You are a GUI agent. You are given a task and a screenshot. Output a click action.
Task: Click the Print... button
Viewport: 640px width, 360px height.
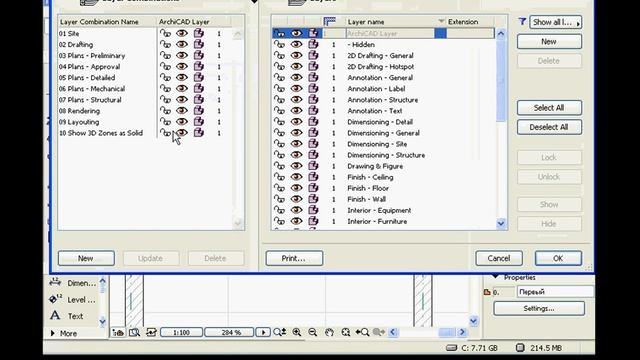(x=294, y=258)
